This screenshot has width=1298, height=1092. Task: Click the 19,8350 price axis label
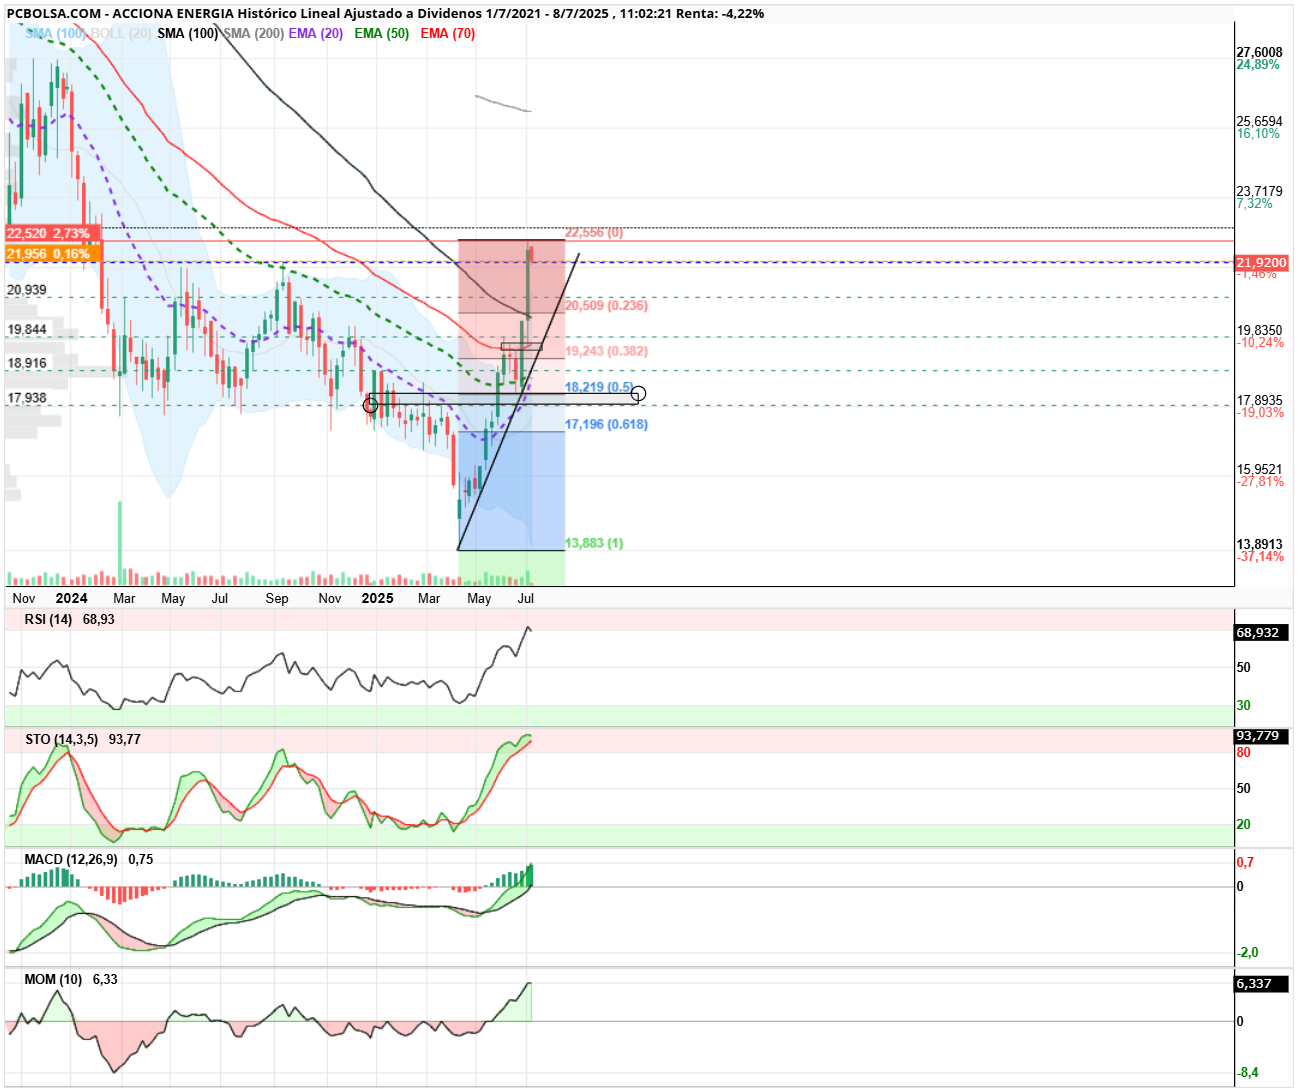click(1259, 330)
